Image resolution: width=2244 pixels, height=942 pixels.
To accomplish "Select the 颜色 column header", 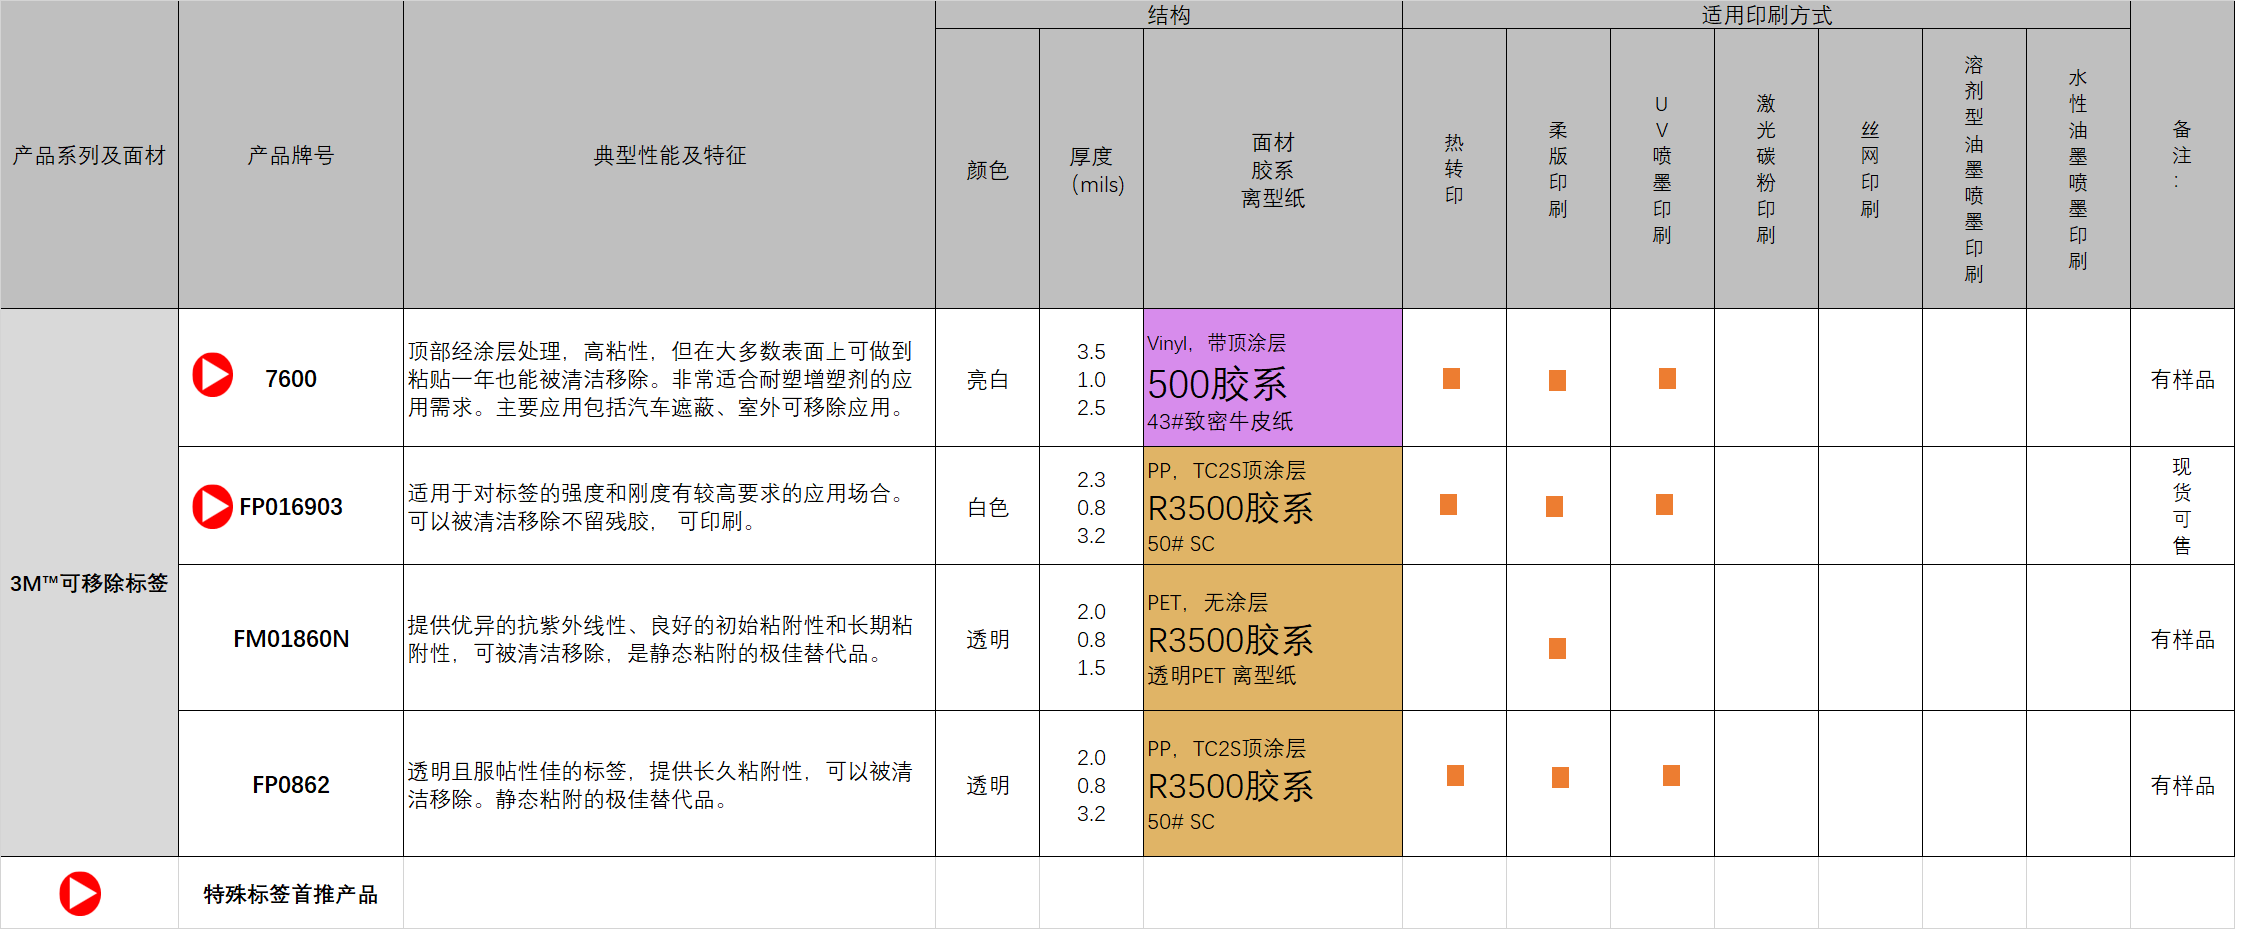I will coord(988,169).
